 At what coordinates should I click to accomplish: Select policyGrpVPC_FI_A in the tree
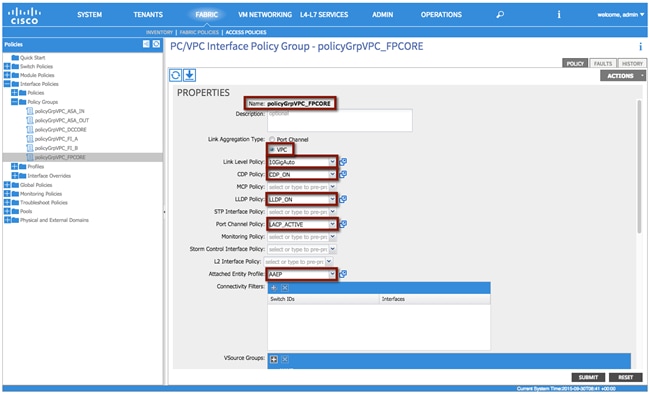[x=56, y=139]
